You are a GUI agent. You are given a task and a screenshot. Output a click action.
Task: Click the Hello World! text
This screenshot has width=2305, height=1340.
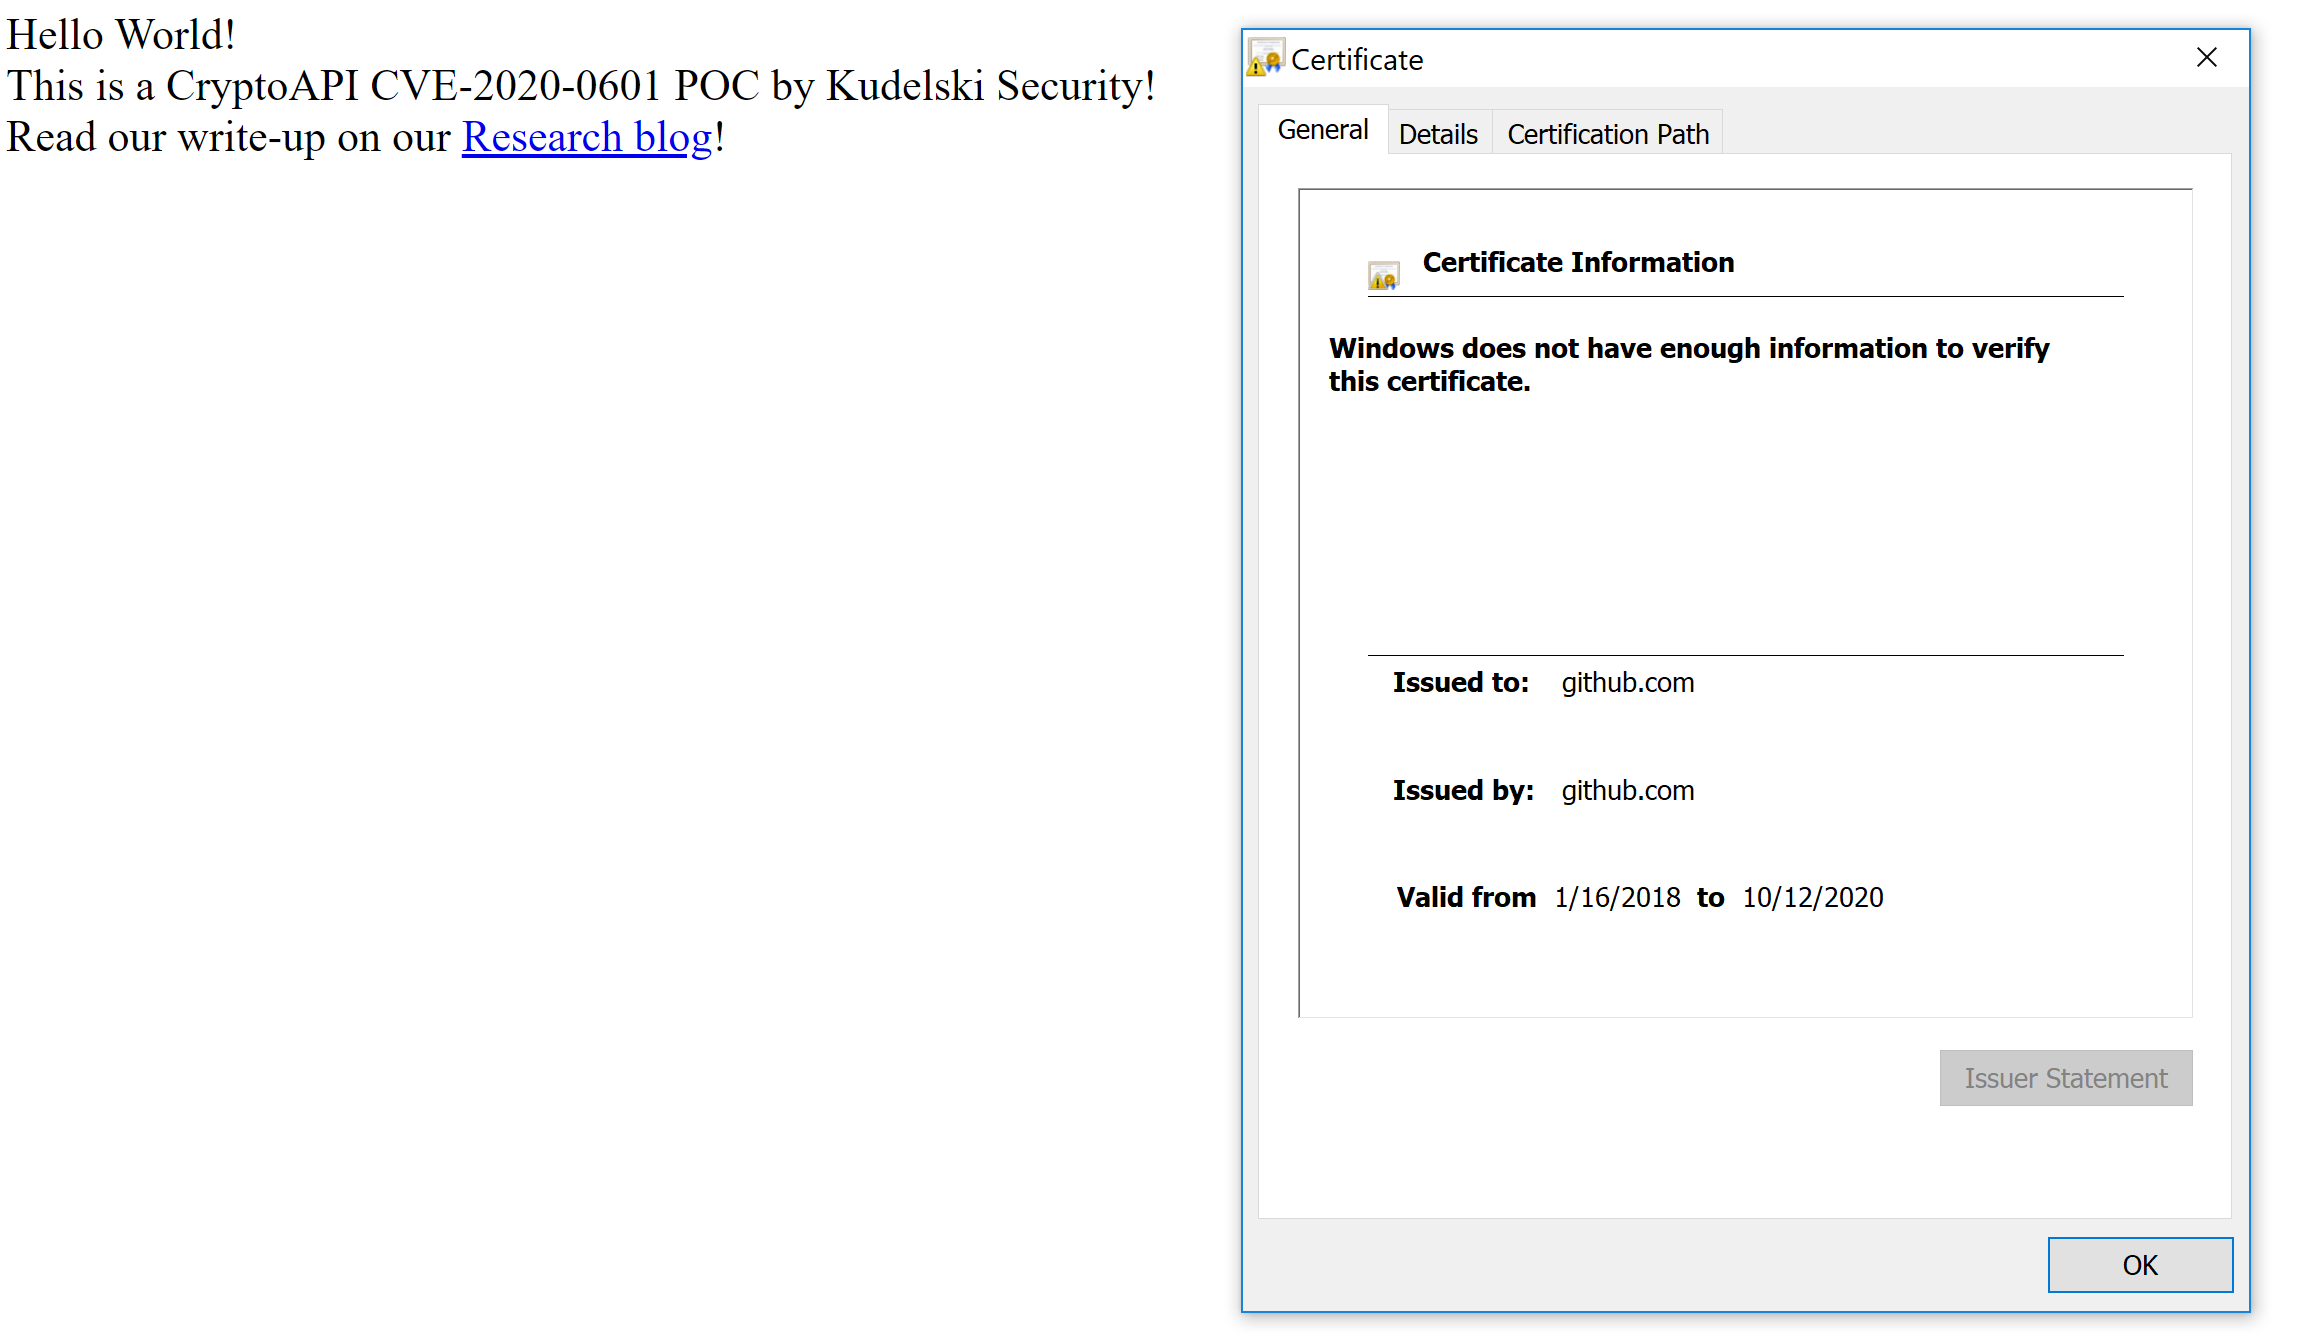121,35
